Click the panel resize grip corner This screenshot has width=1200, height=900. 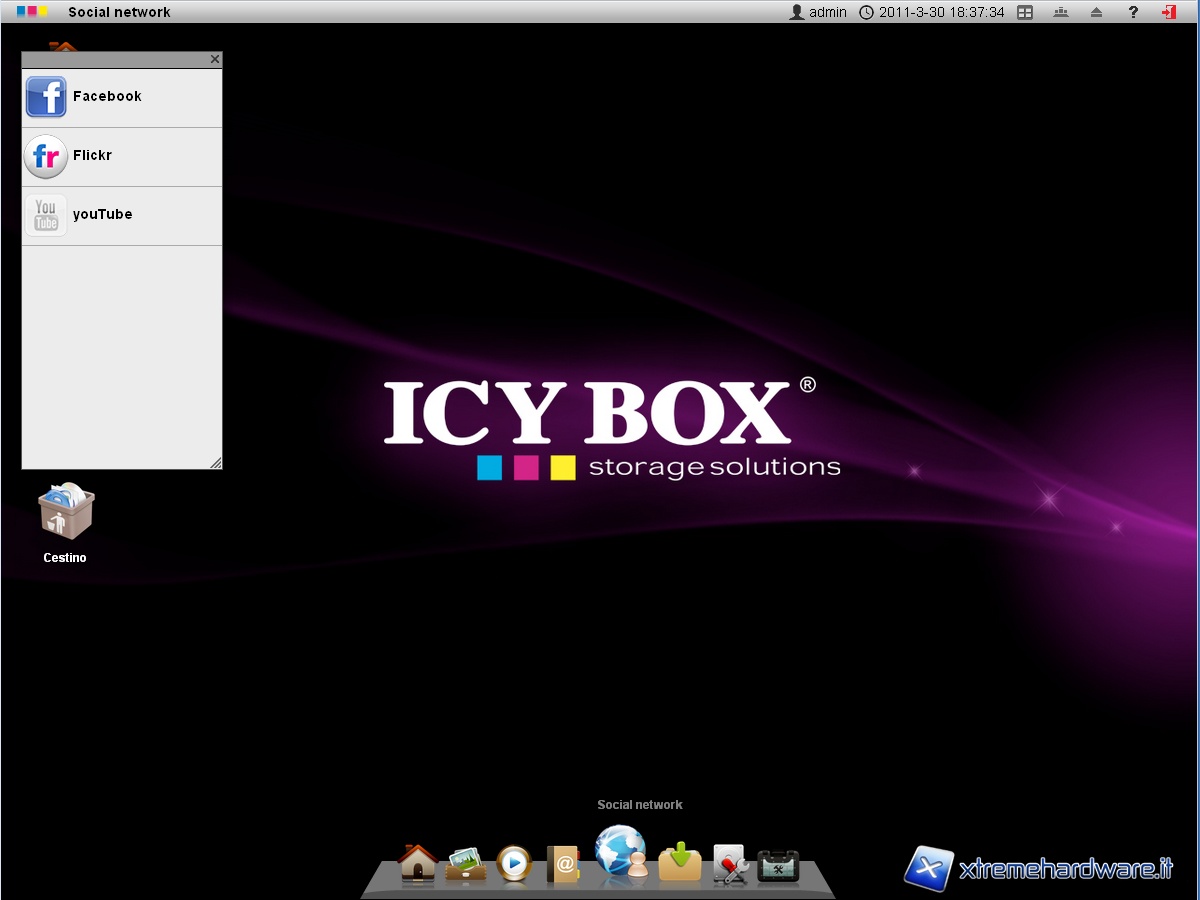(215, 463)
